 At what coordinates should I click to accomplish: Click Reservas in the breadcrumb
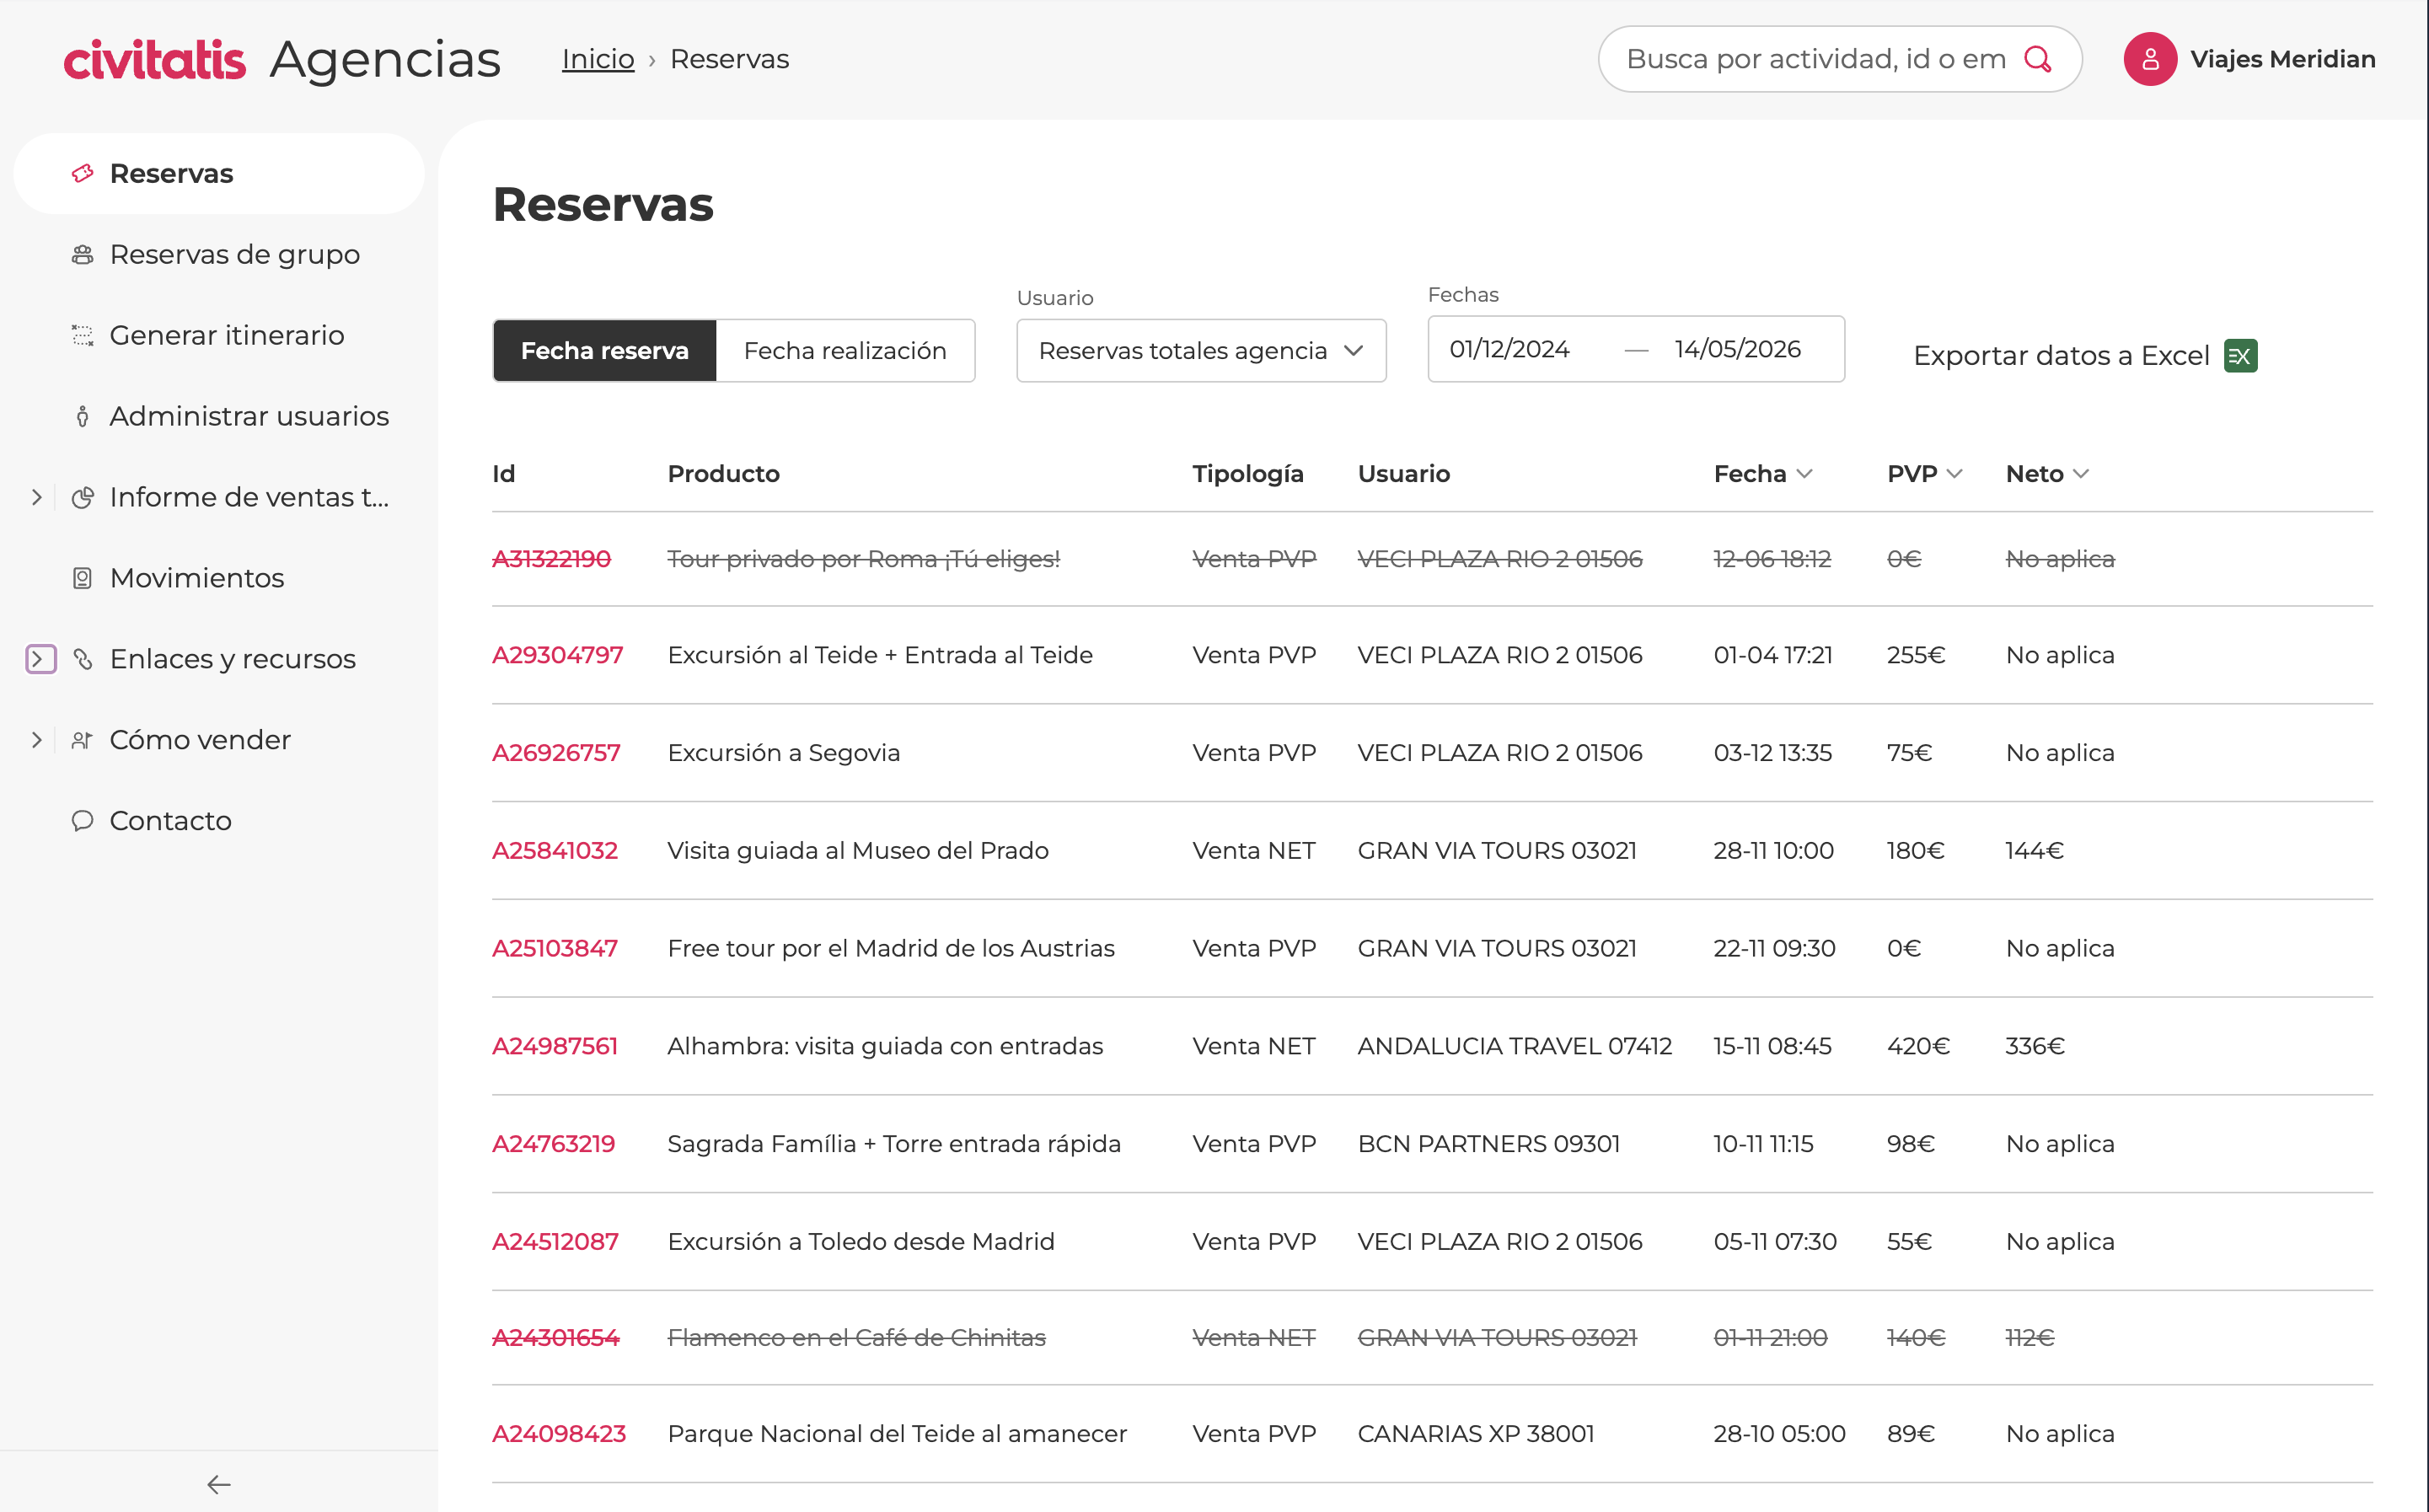click(729, 59)
